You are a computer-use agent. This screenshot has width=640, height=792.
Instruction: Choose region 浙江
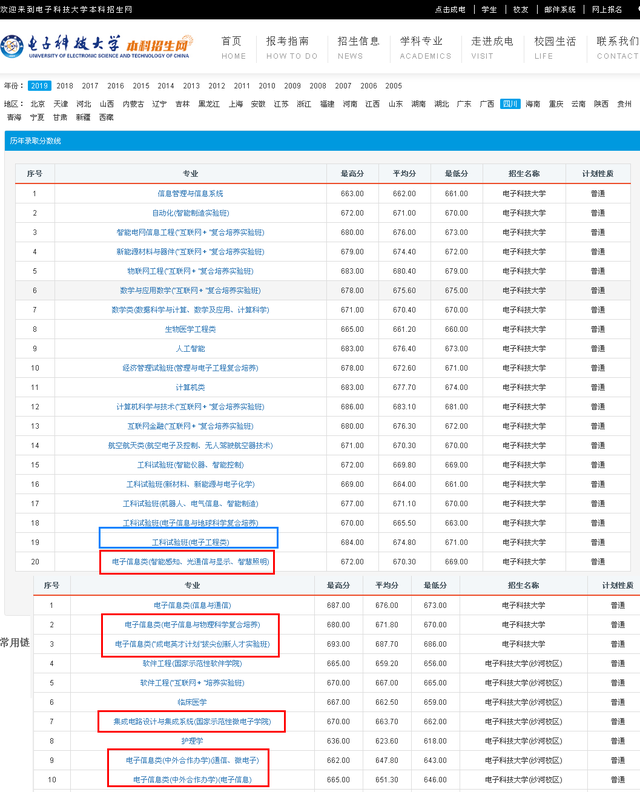[304, 104]
